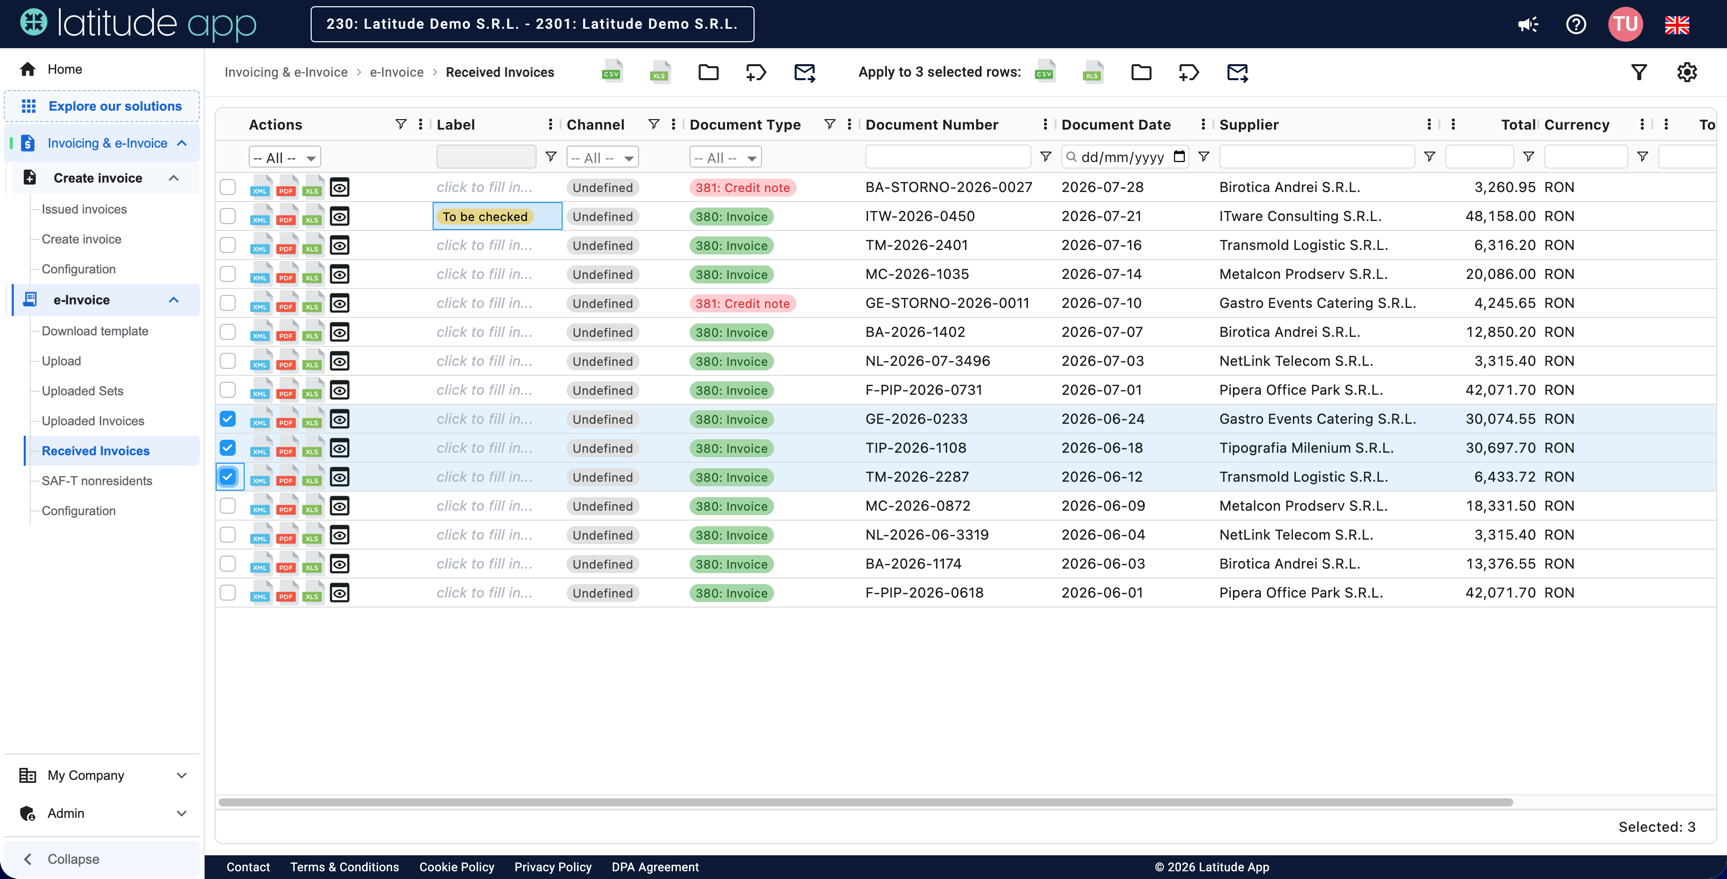Collapse the Create invoice group

click(x=174, y=178)
